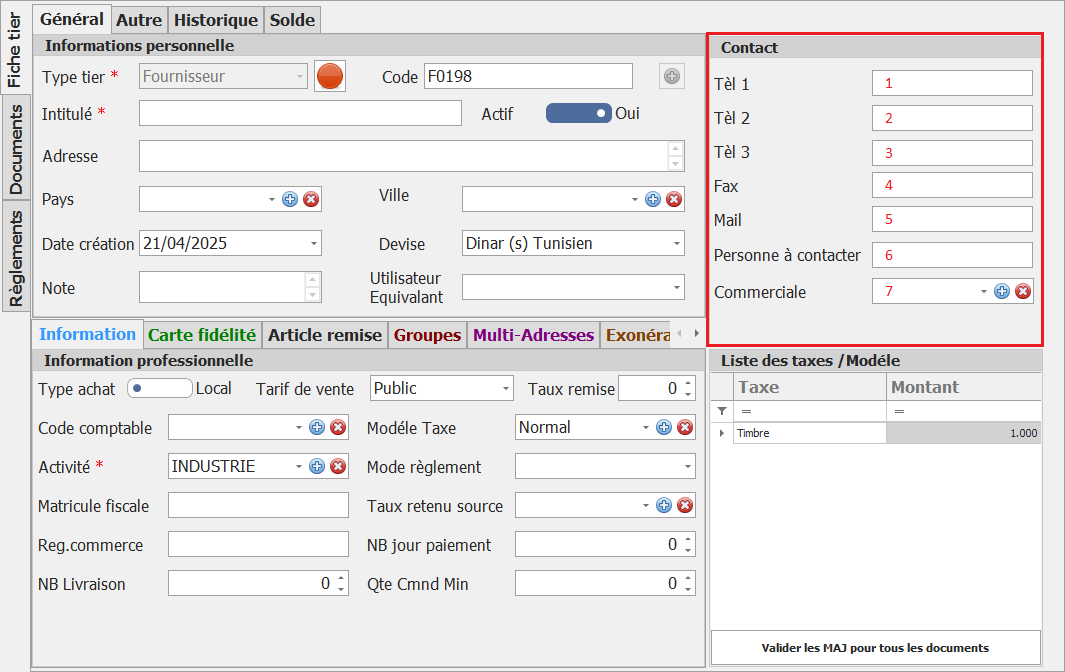1065x672 pixels.
Task: Click Valider les MAJ pour tous les documents
Action: coord(875,647)
